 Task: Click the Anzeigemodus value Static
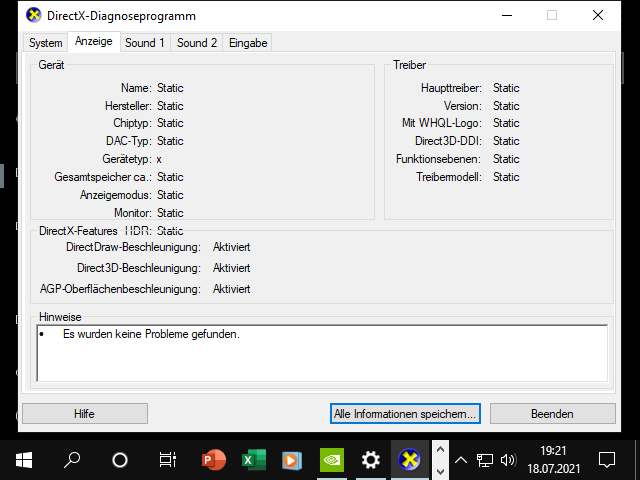(170, 195)
